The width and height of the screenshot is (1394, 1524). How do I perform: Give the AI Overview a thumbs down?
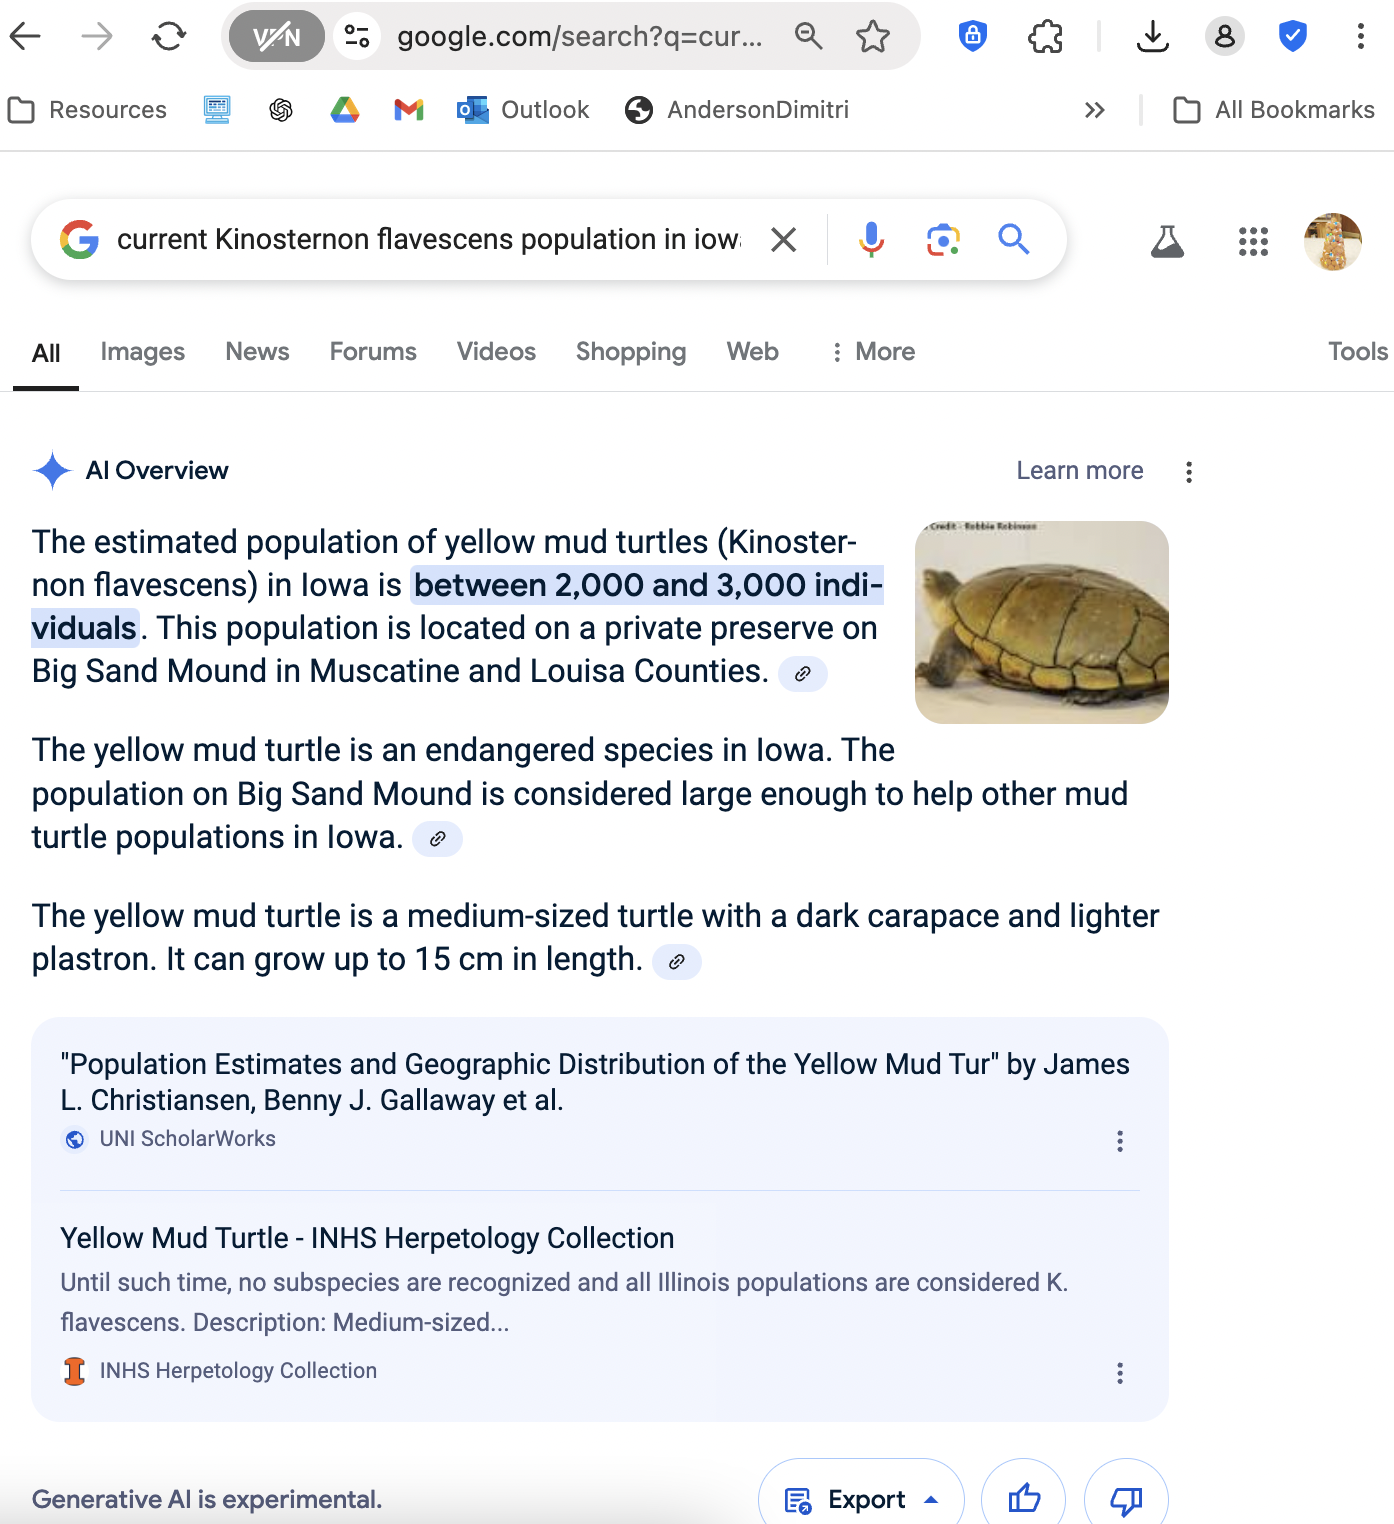tap(1125, 1498)
